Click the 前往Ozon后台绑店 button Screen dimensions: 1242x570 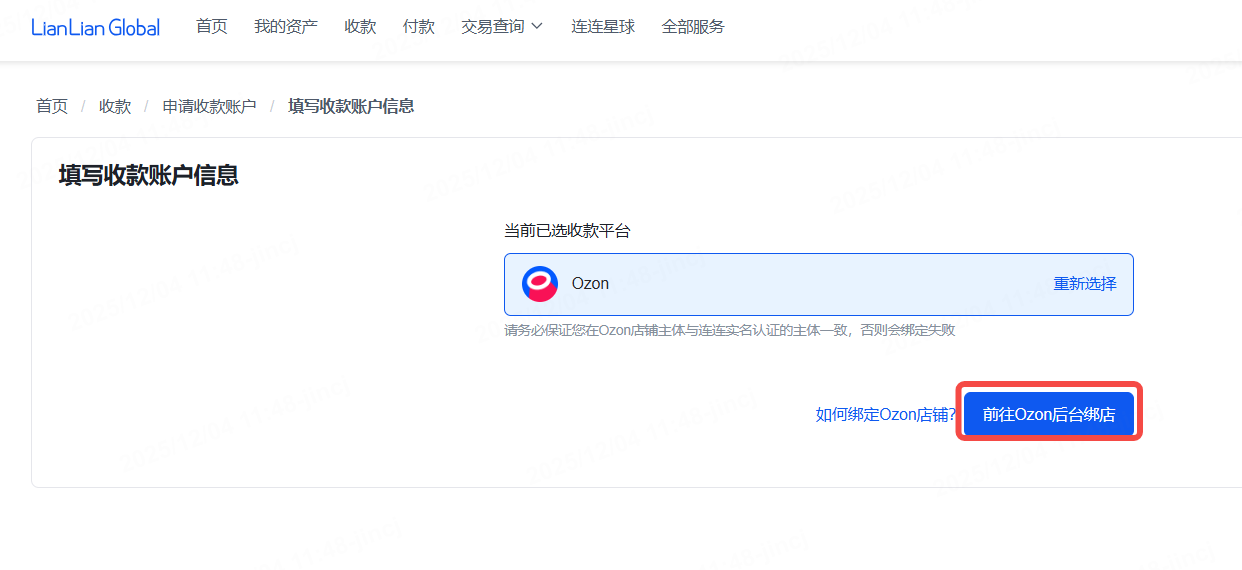click(x=1049, y=414)
